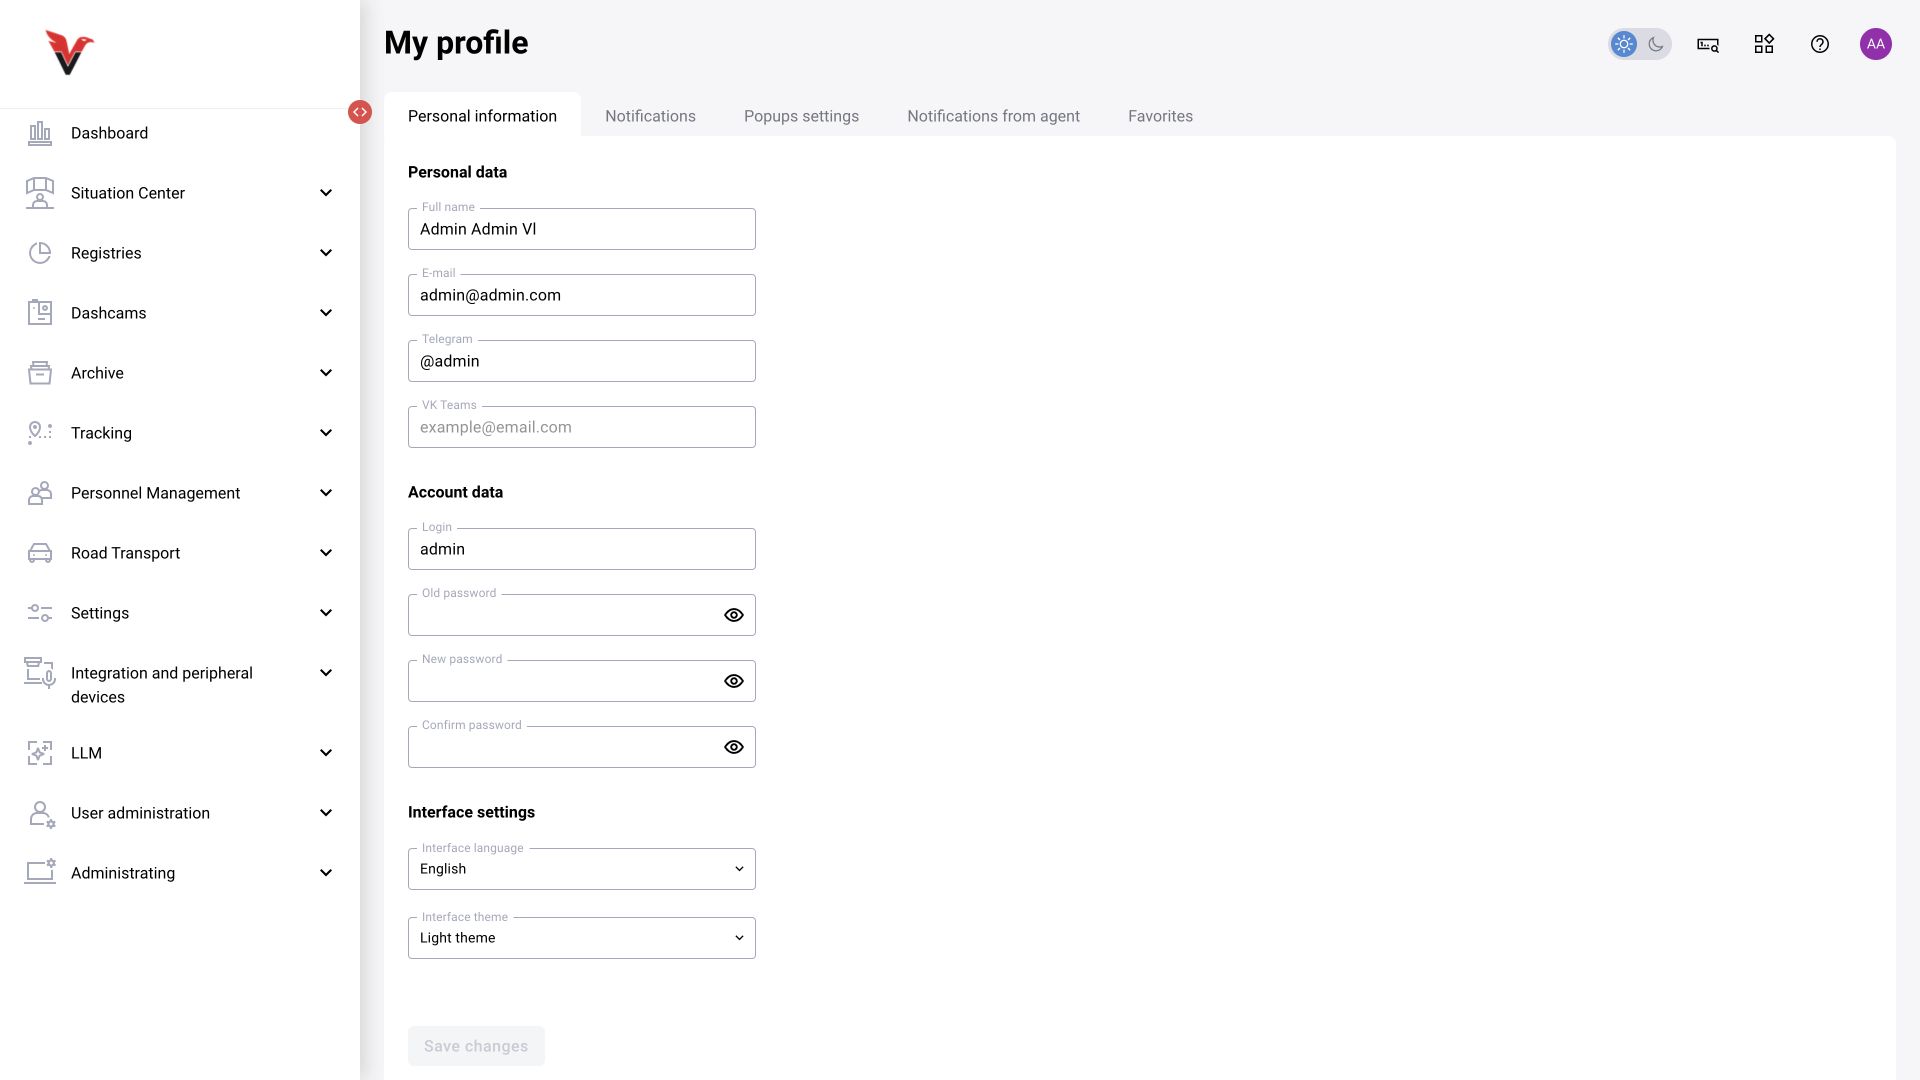The image size is (1920, 1080).
Task: Open the widgets grid icon in header
Action: coord(1764,44)
